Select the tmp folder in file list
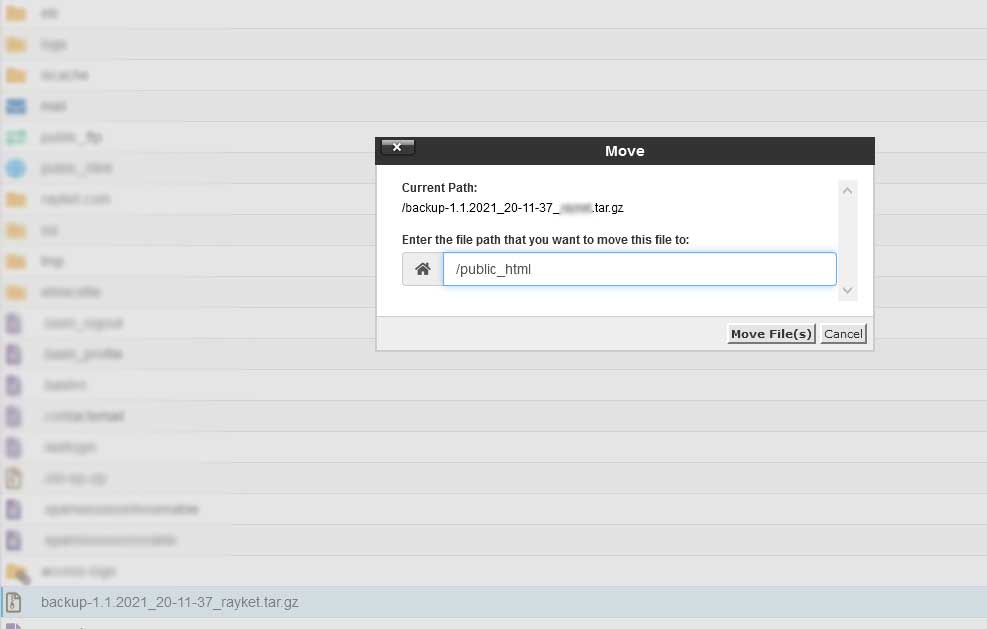 (x=53, y=261)
